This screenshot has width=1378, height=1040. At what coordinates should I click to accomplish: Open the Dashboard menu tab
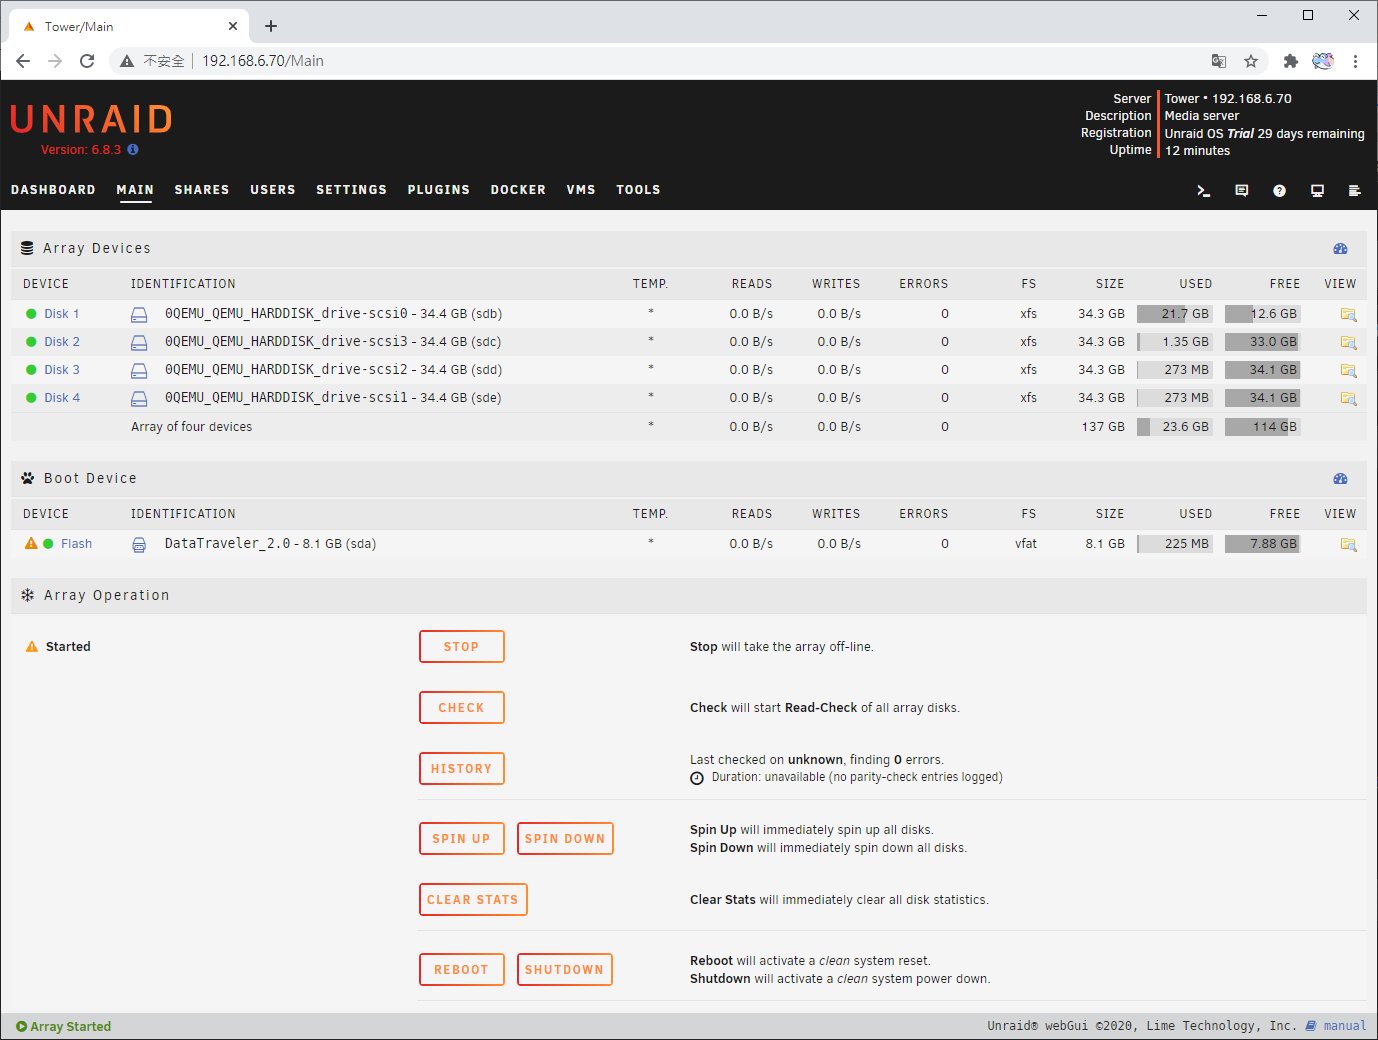(x=53, y=190)
